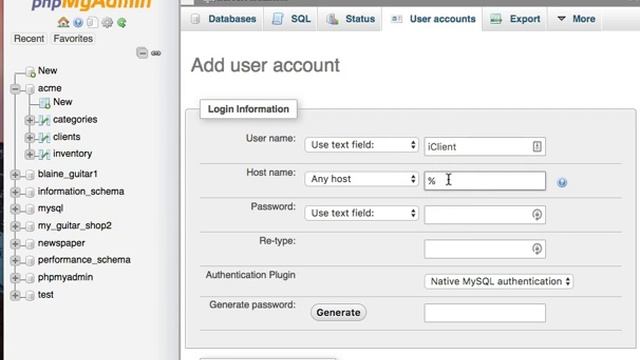The image size is (640, 360).
Task: Show Favorites tables list
Action: tap(73, 39)
